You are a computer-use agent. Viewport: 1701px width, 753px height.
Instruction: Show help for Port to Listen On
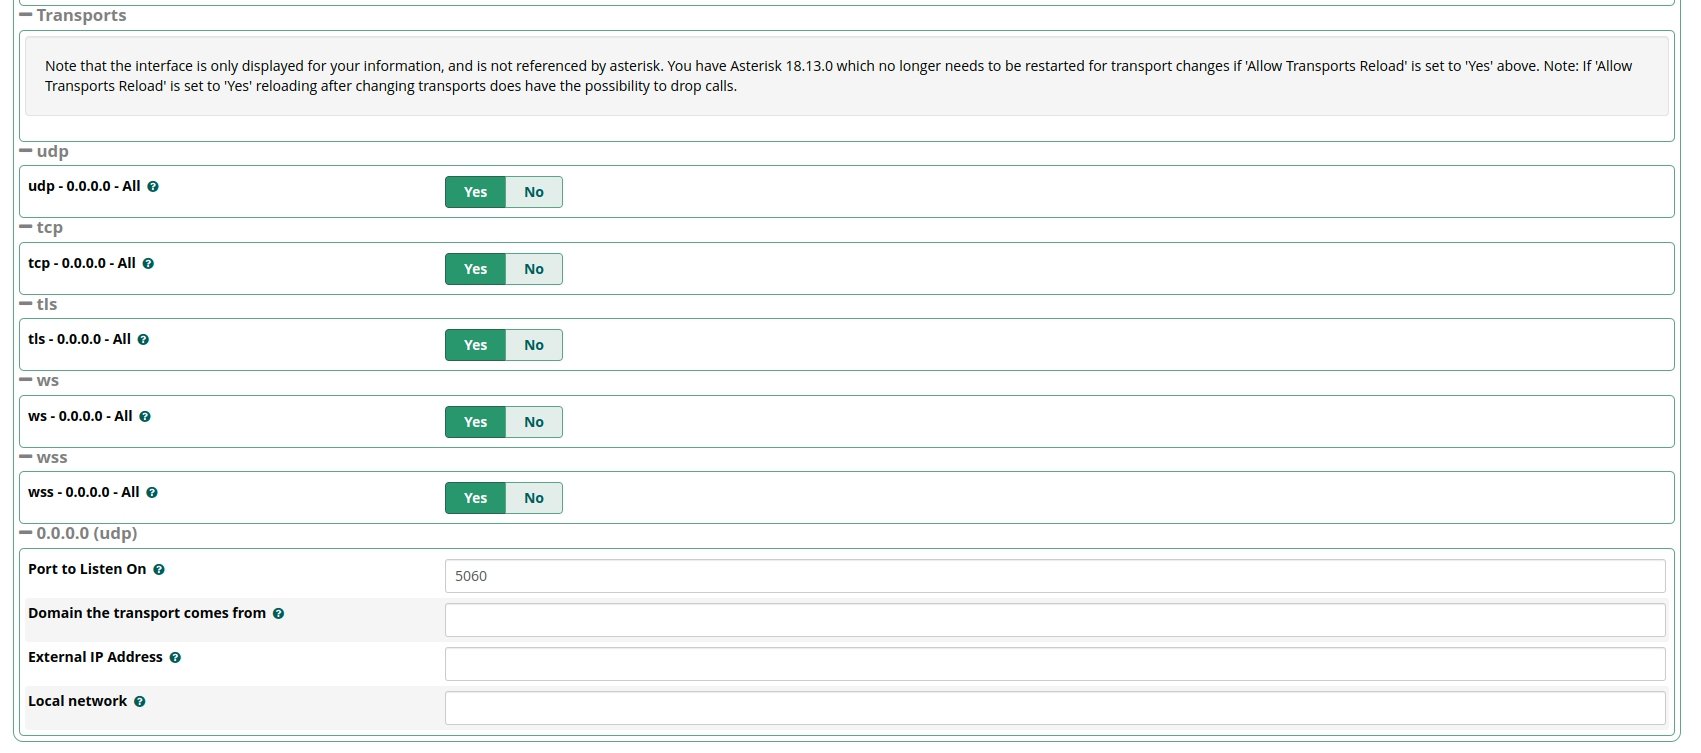[159, 570]
